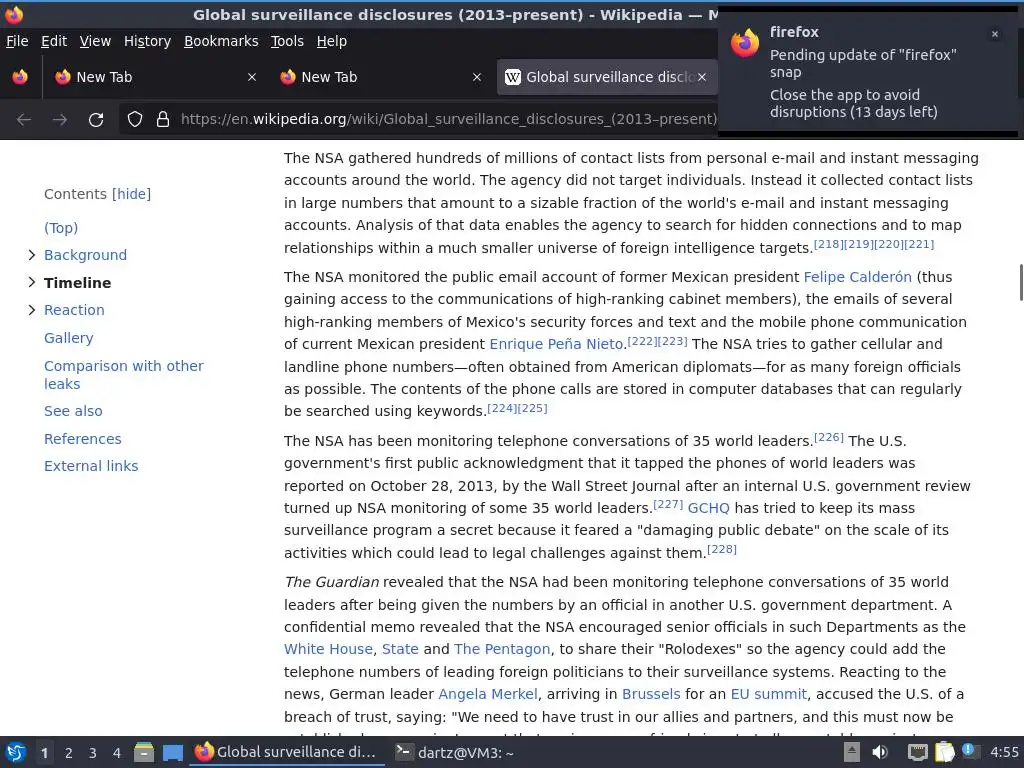Image resolution: width=1024 pixels, height=768 pixels.
Task: Expand the Timeline section in contents
Action: tap(31, 282)
